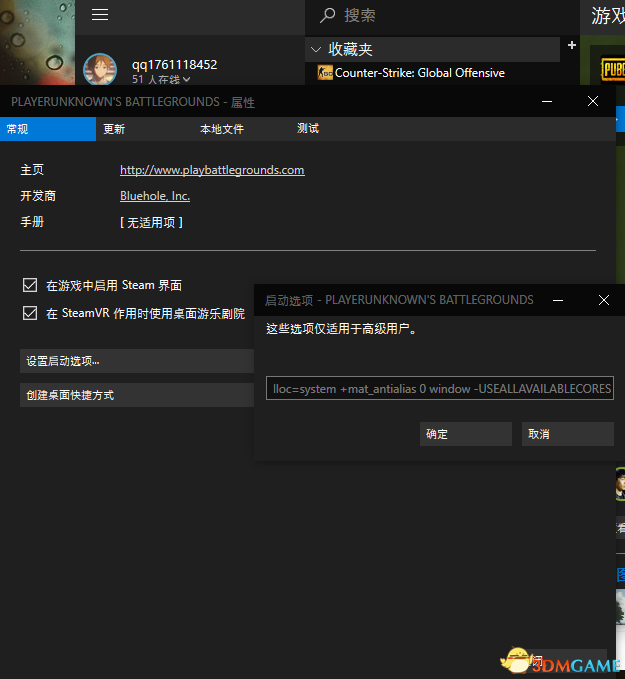This screenshot has height=679, width=625.
Task: Click the Counter-Strike game icon
Action: click(324, 73)
